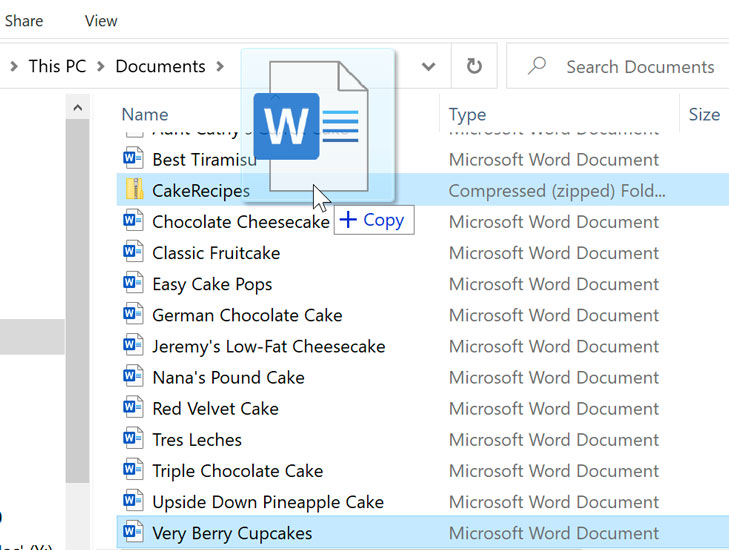Sort by the Name column header
The width and height of the screenshot is (729, 550).
tap(145, 114)
